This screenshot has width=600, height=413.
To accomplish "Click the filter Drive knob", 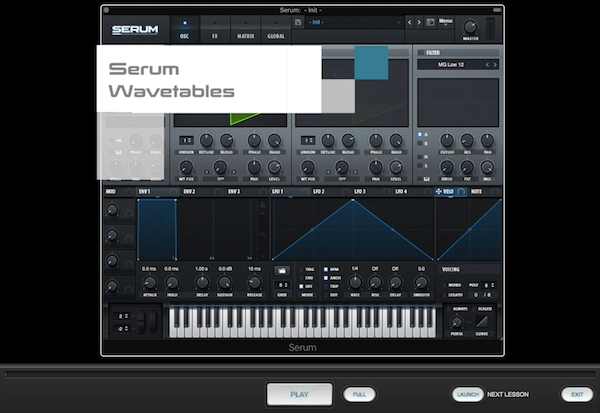I will pos(447,167).
